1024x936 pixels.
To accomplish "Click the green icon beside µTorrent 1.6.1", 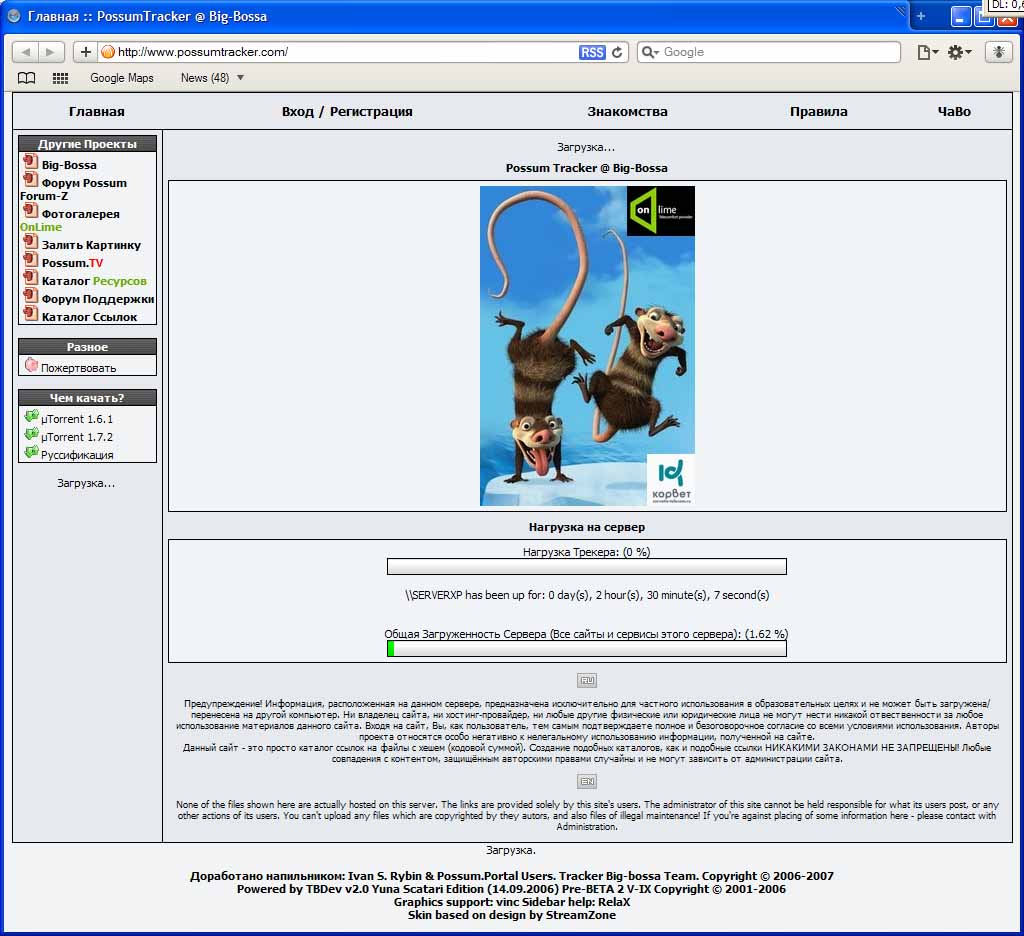I will pyautogui.click(x=31, y=415).
